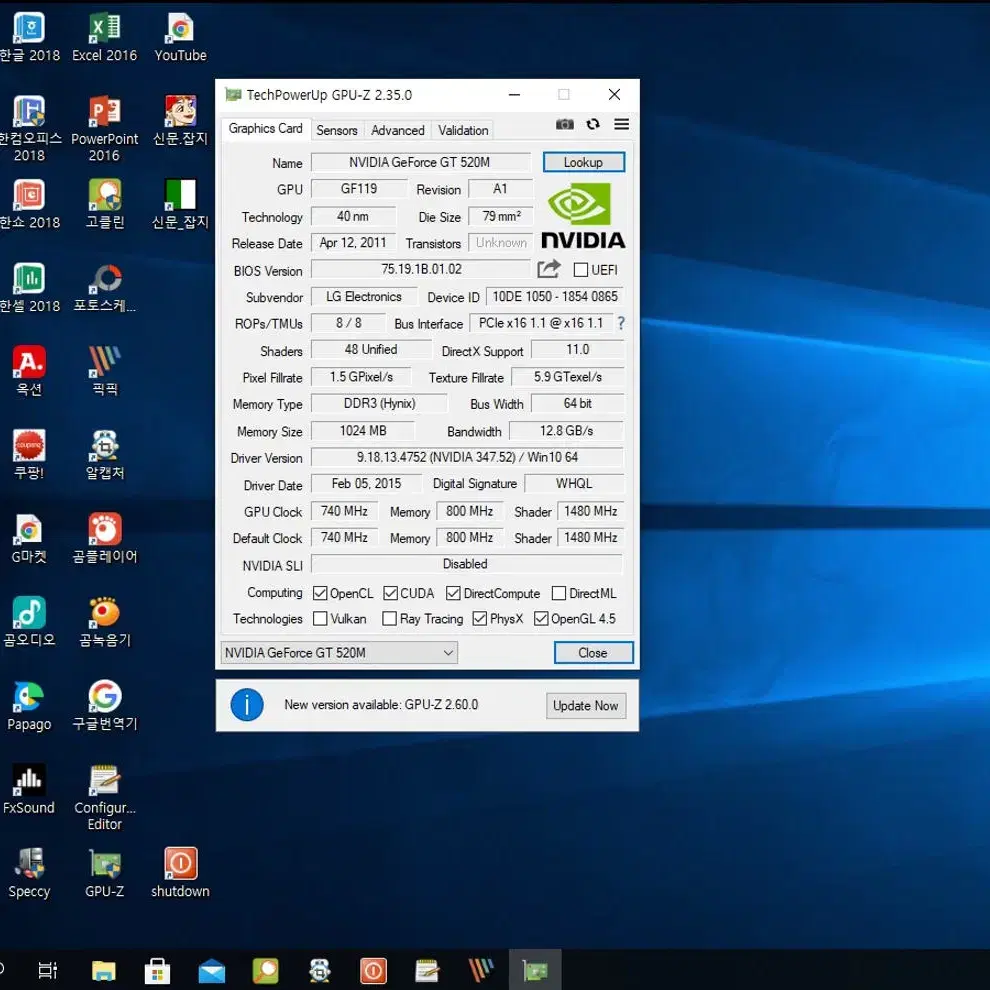
Task: Open 쿠팡! desktop shortcut
Action: tap(29, 455)
